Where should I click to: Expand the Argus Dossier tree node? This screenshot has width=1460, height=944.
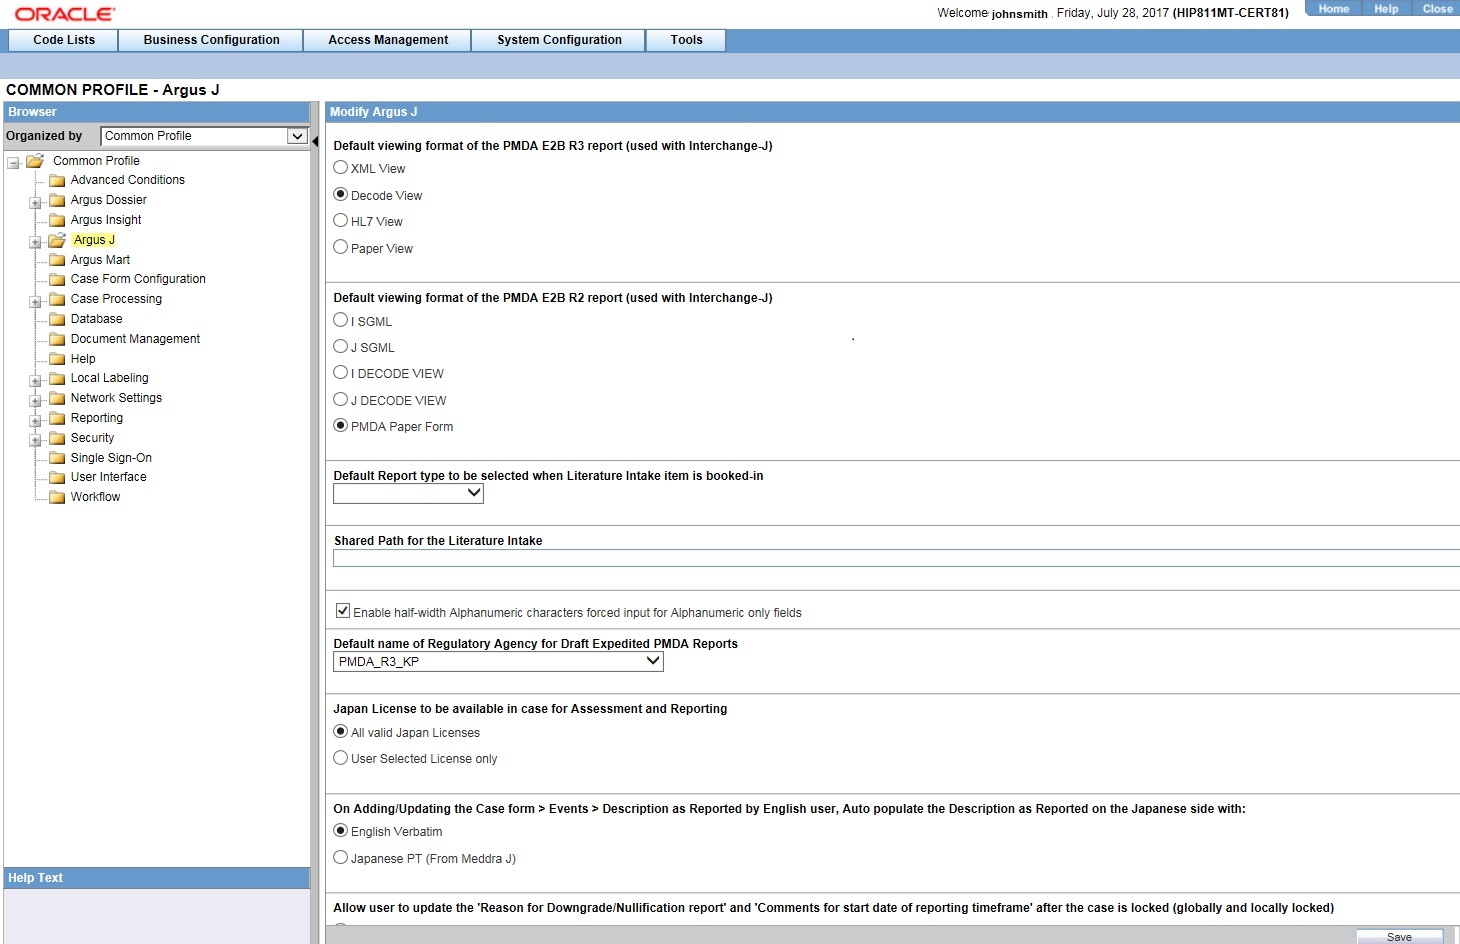(x=35, y=202)
